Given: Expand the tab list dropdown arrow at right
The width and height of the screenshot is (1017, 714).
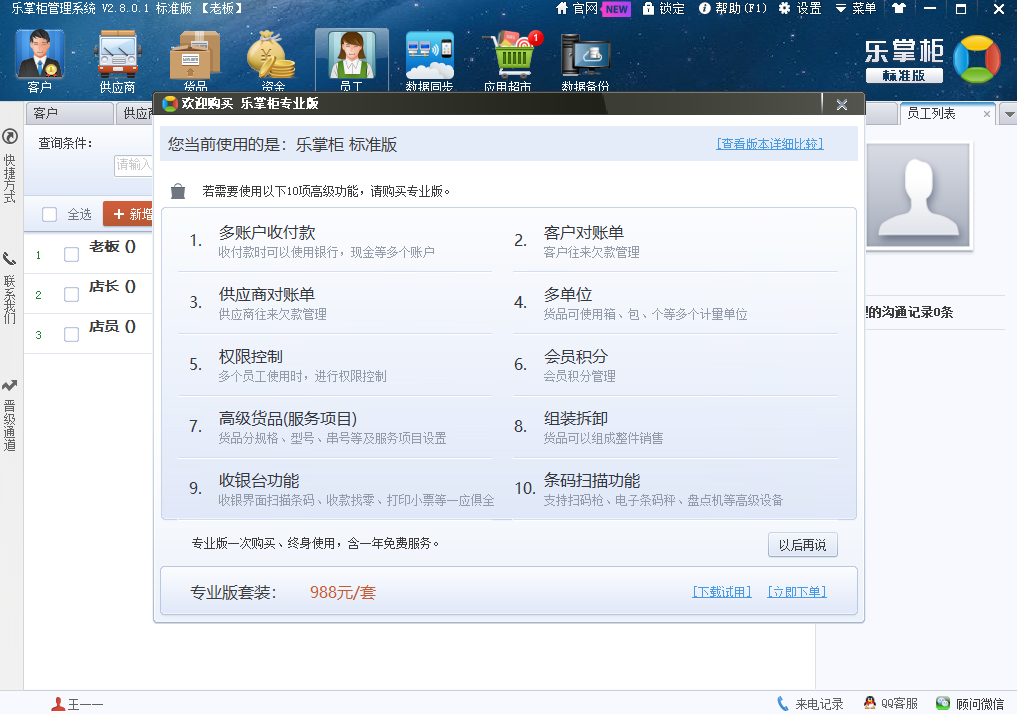Looking at the screenshot, I should tap(1009, 114).
